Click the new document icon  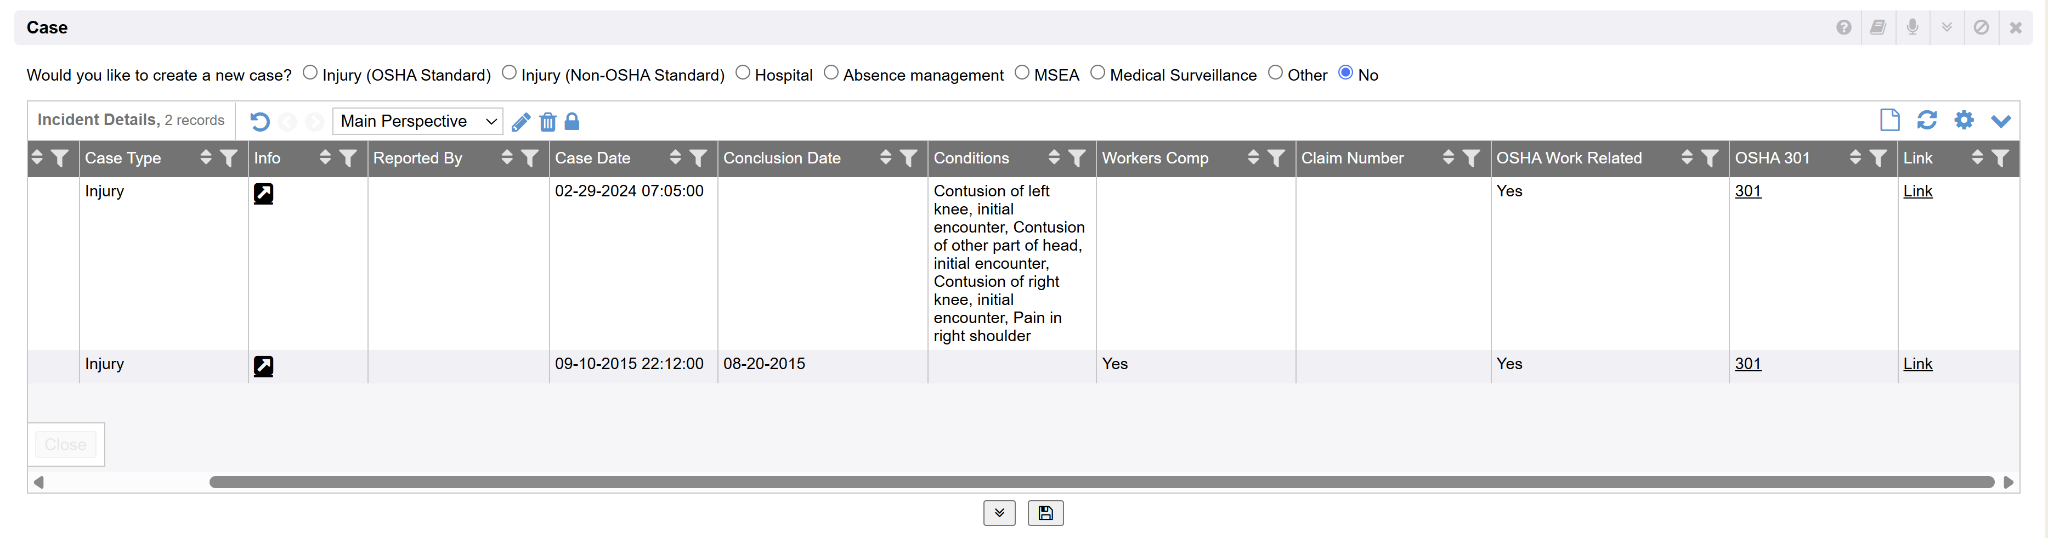(x=1889, y=120)
